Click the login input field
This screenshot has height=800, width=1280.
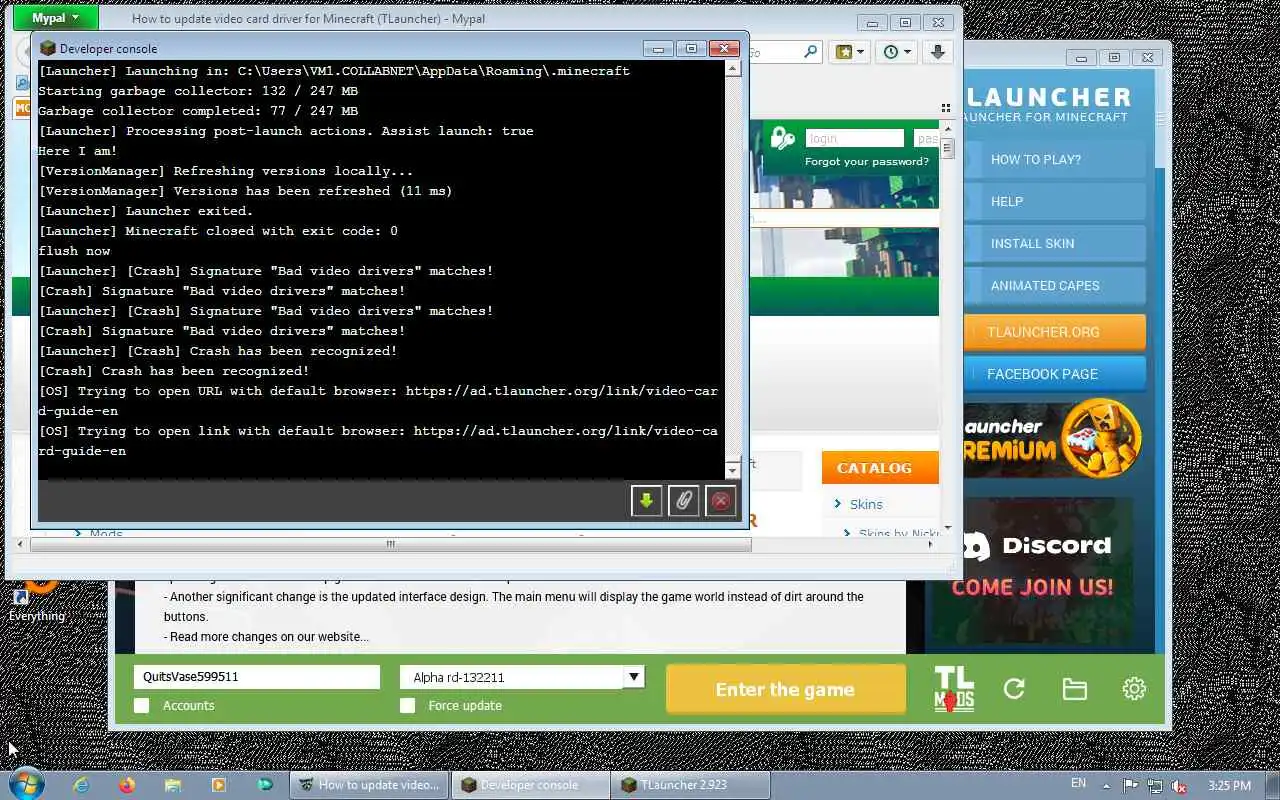pyautogui.click(x=854, y=139)
